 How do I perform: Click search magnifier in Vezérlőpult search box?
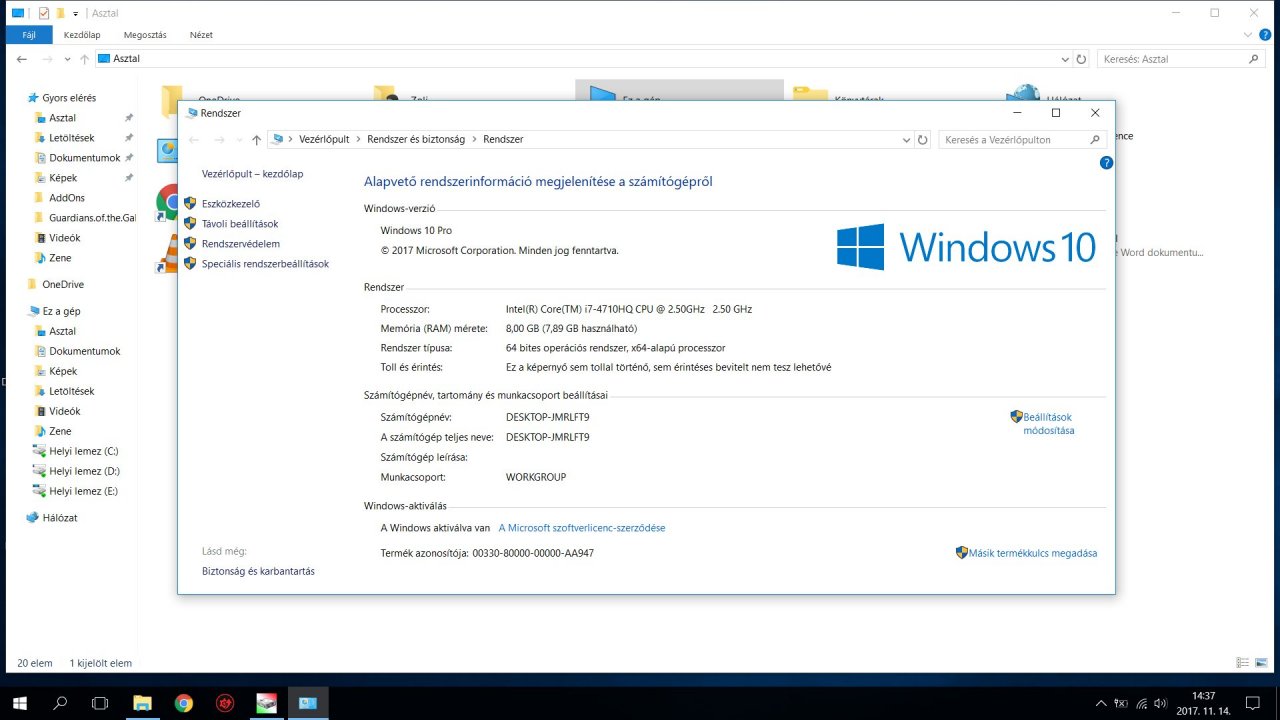1096,140
